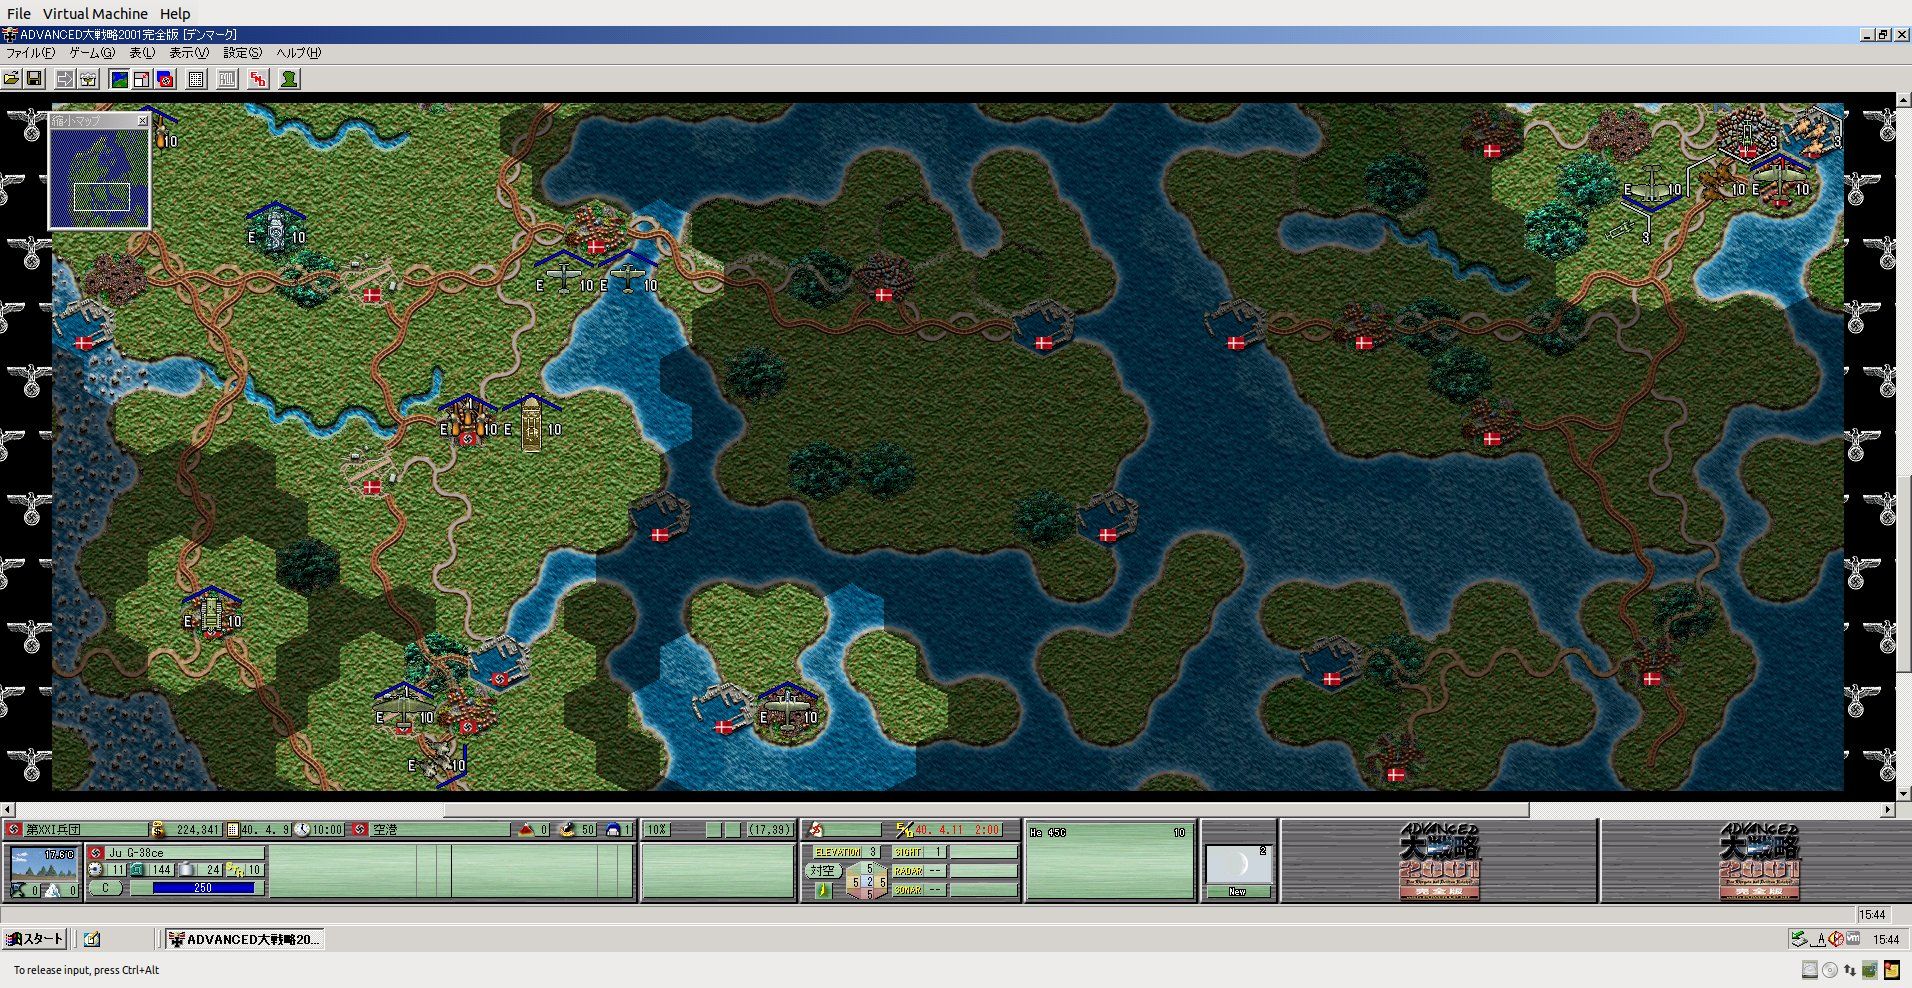Viewport: 1912px width, 988px height.
Task: Open the スタート start menu
Action: coord(34,939)
